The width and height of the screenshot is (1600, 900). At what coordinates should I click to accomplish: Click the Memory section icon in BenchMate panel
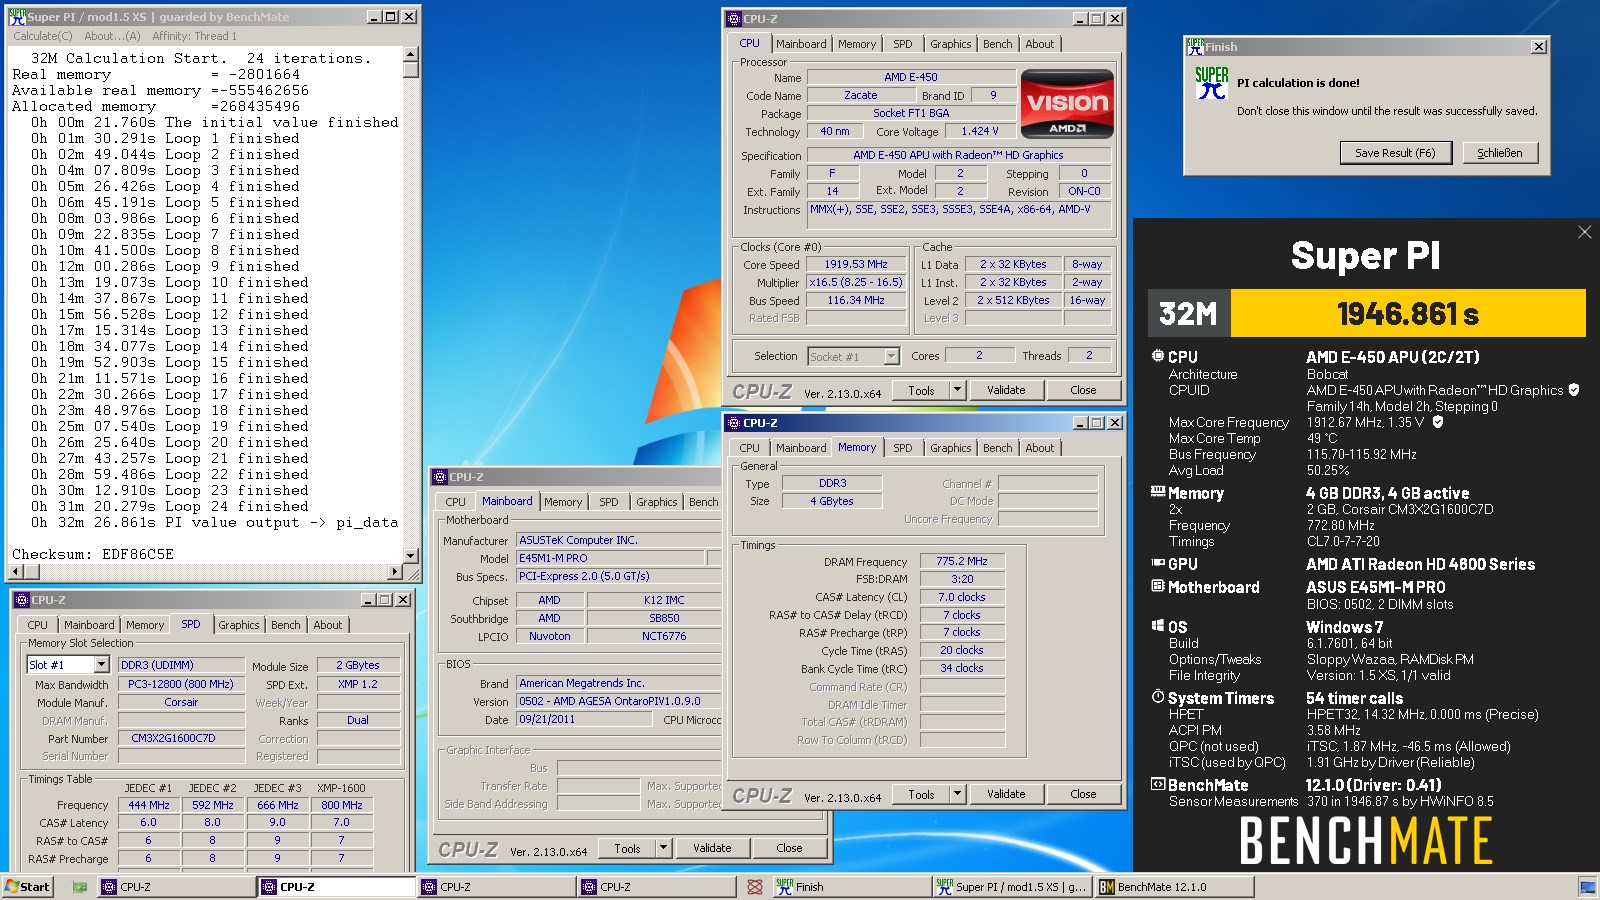pos(1158,492)
